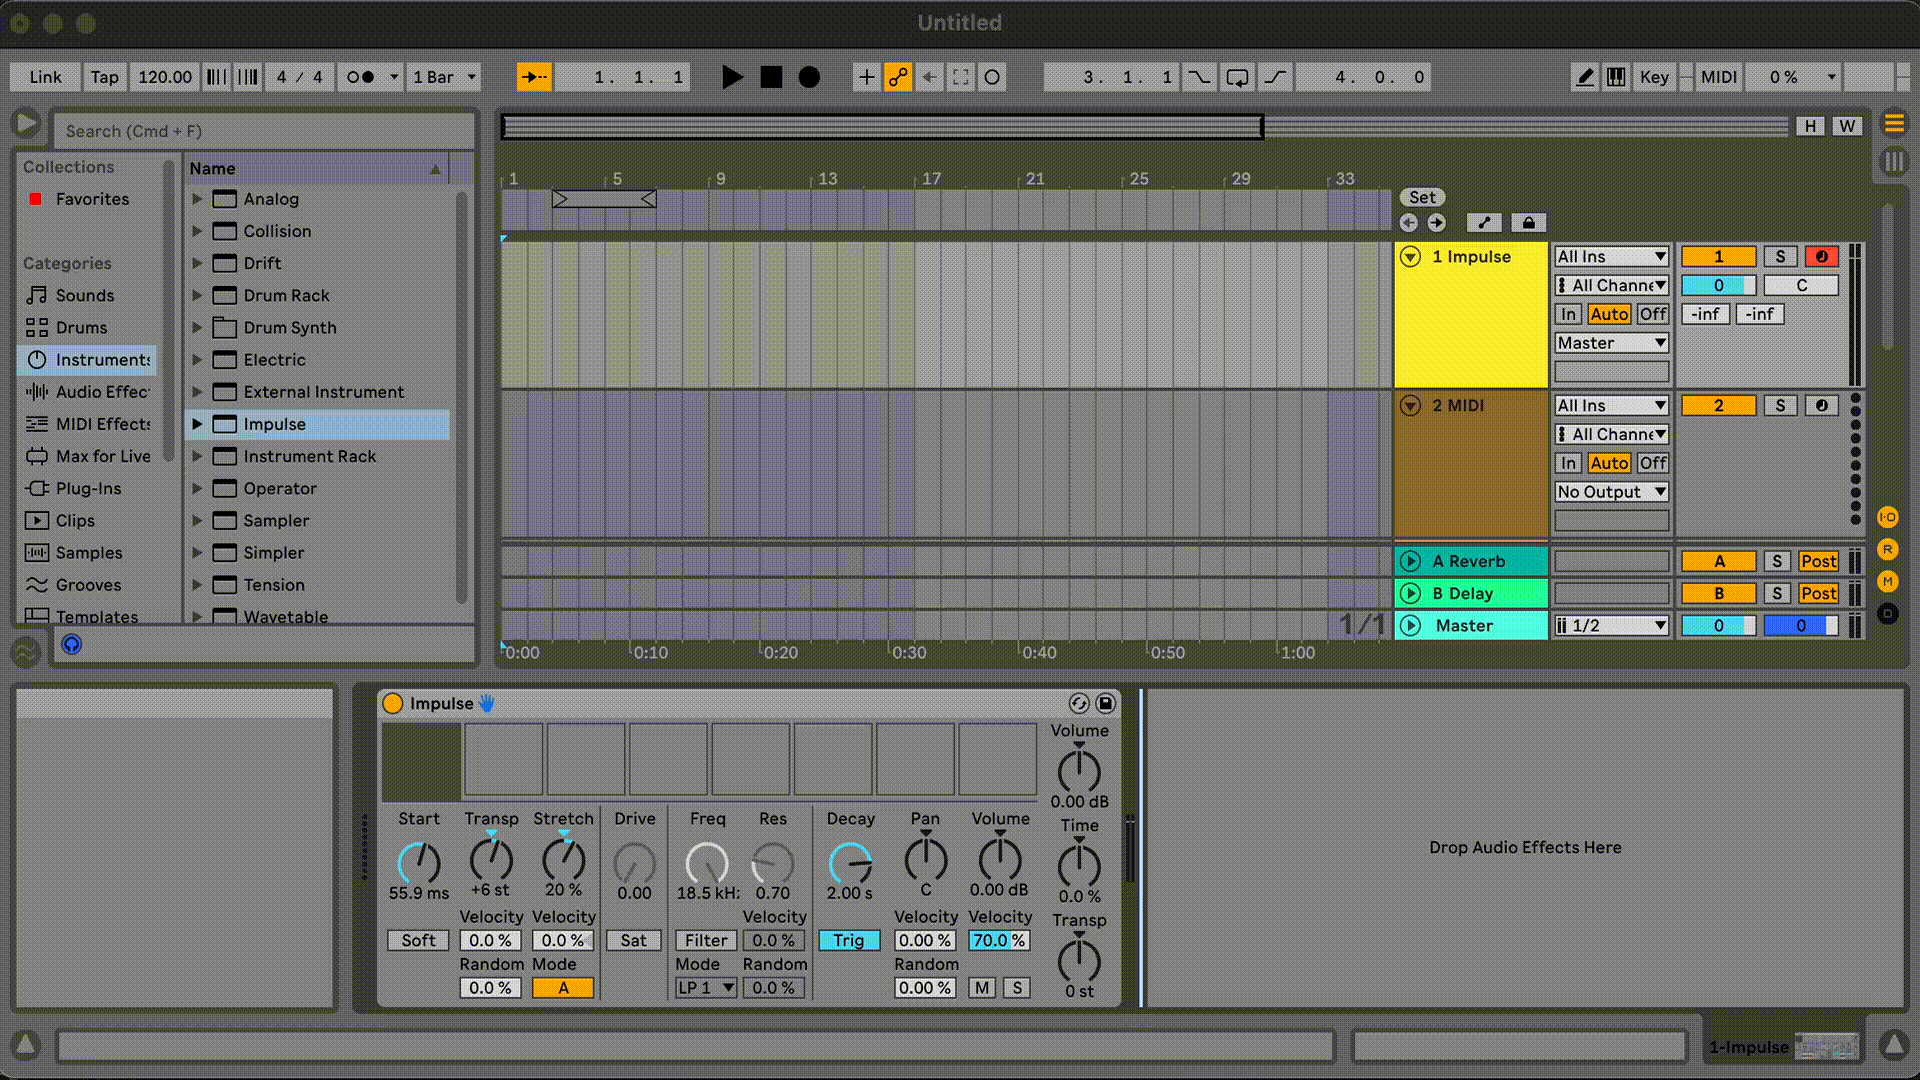Click the Key map mode button
This screenshot has height=1080, width=1920.
click(1654, 77)
